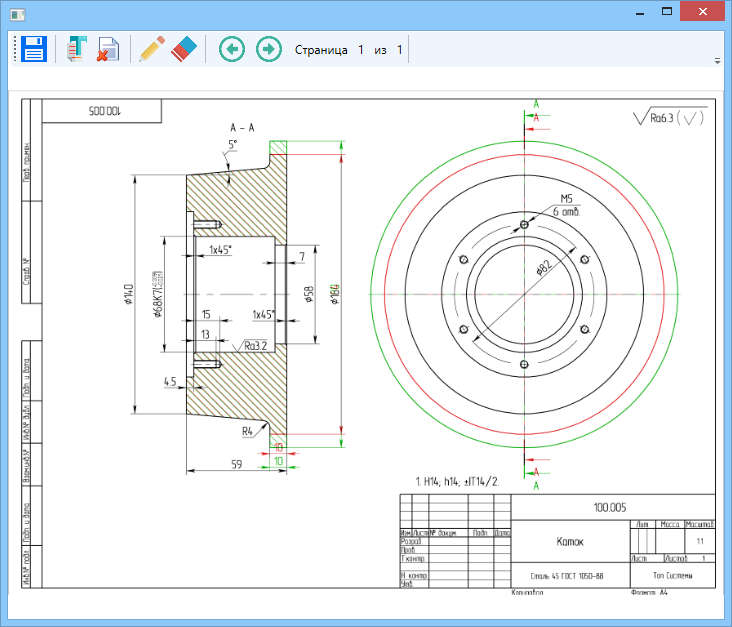
Task: Click the delete page icon with red X
Action: point(108,49)
